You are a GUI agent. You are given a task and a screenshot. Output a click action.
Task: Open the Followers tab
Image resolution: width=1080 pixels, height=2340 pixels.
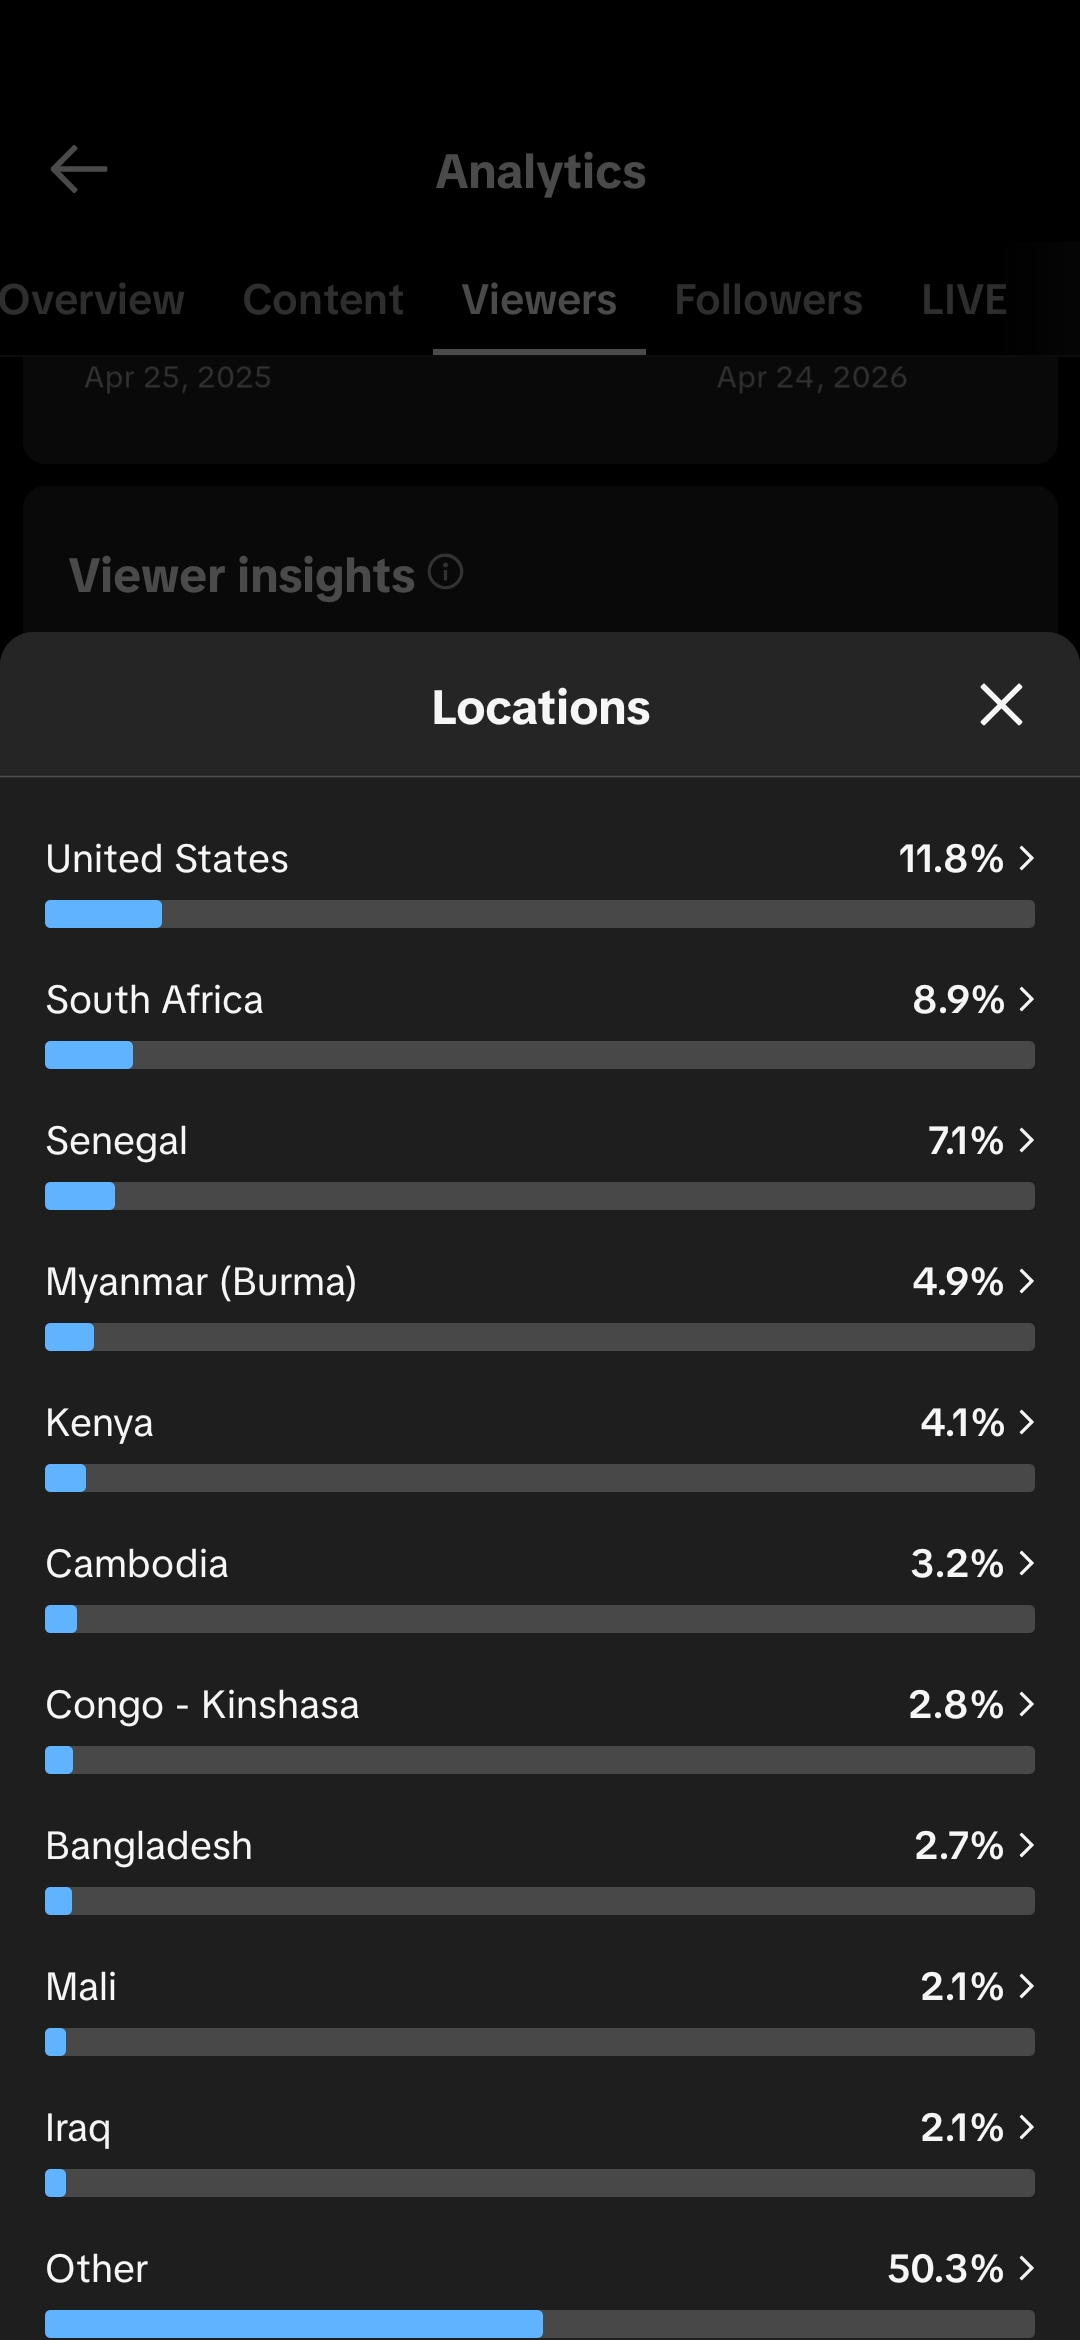click(x=768, y=300)
